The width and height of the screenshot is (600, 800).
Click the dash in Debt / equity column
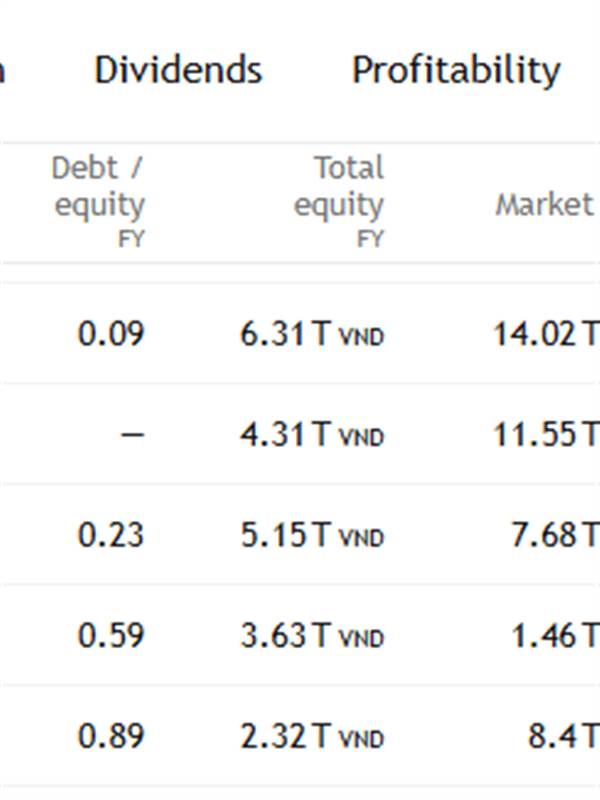pos(133,435)
